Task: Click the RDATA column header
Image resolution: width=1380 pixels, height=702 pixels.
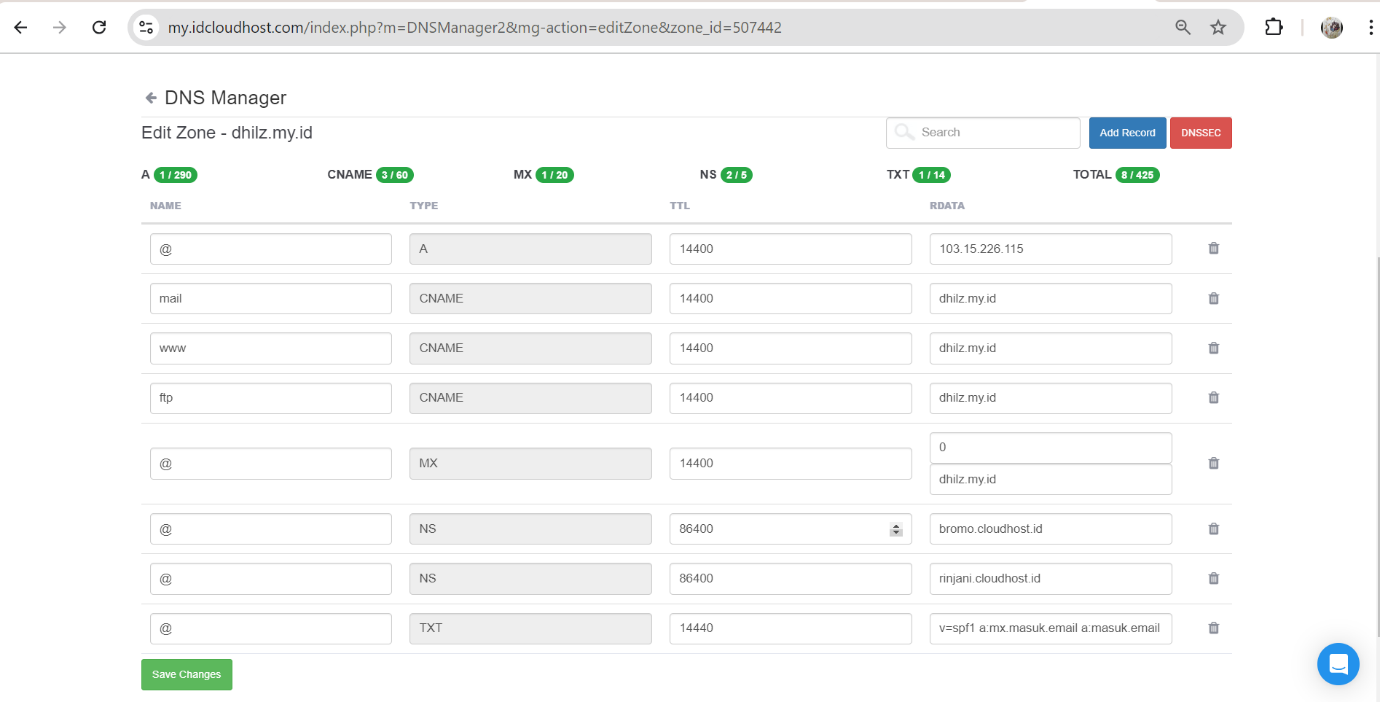Action: pos(947,206)
